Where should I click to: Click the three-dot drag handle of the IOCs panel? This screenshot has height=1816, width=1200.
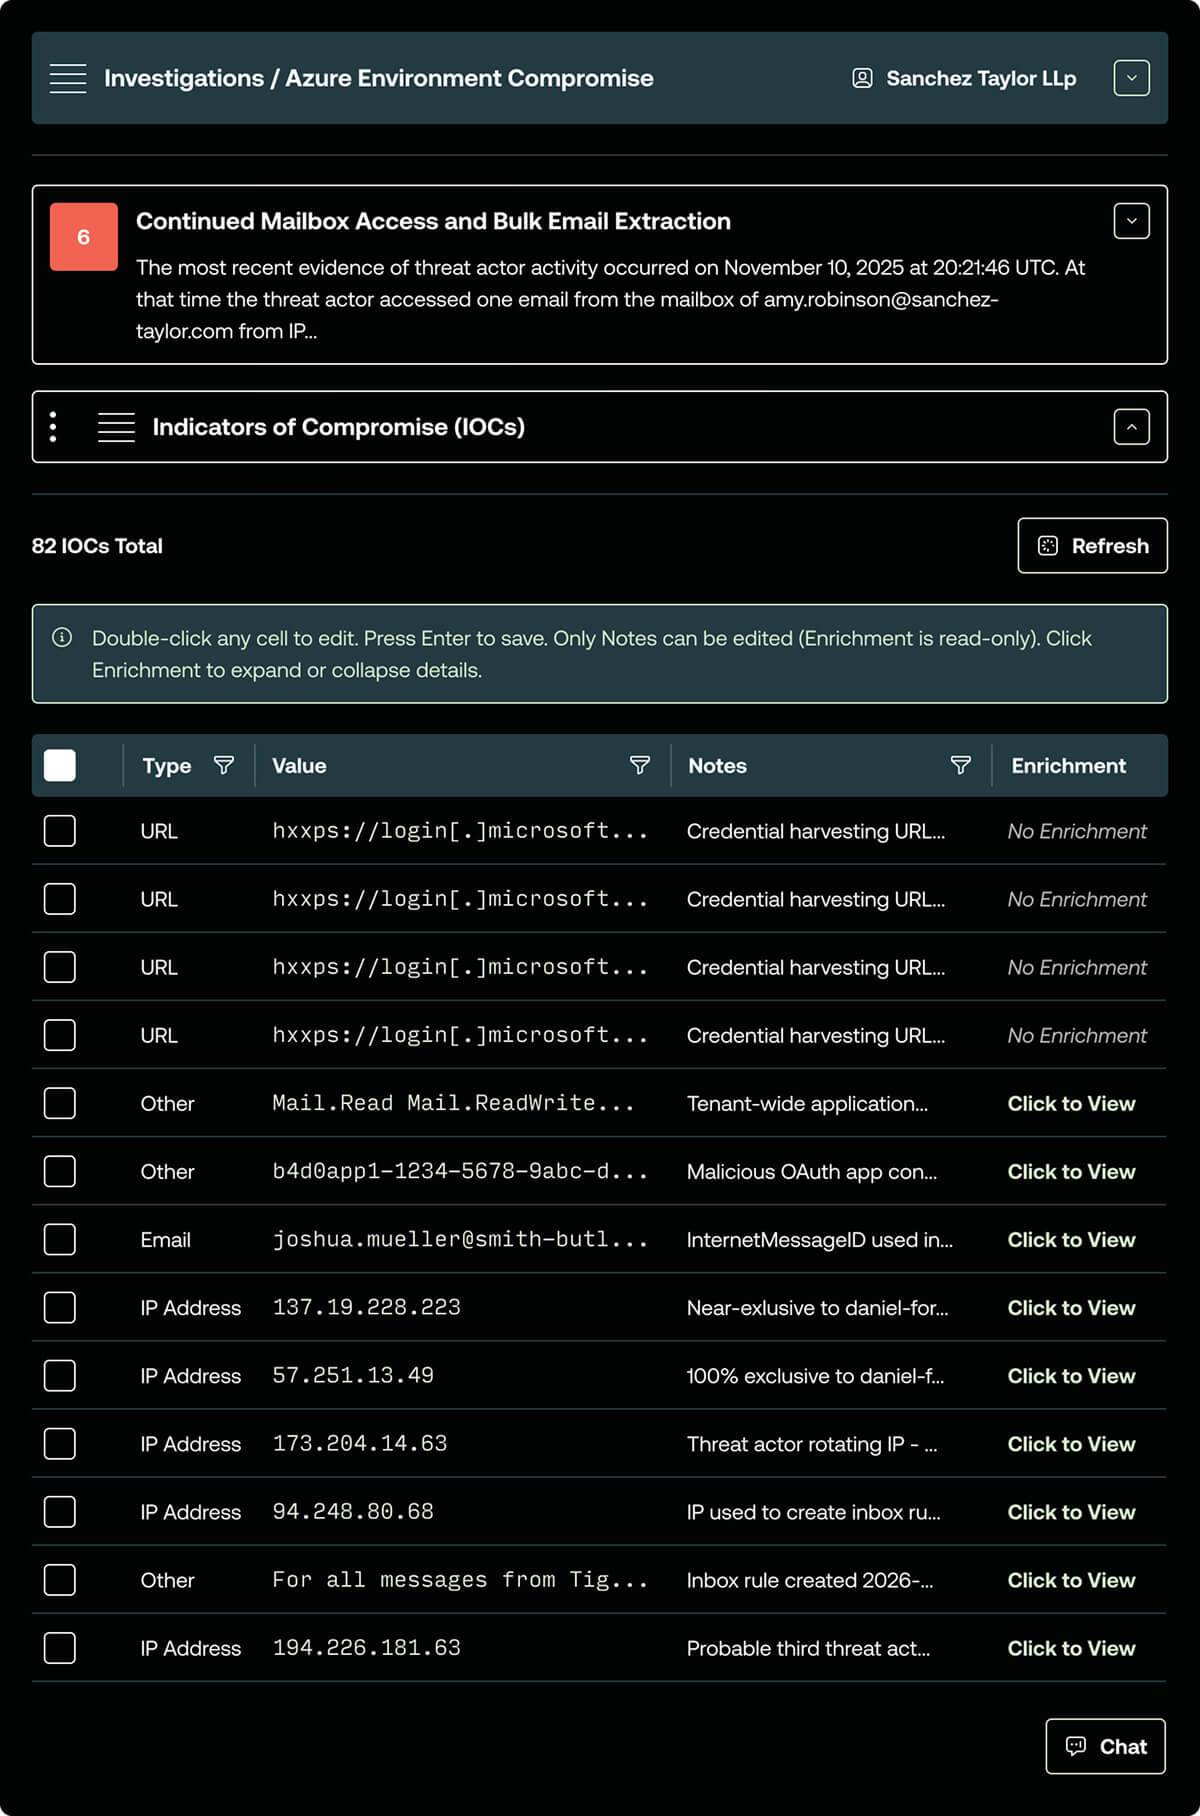tap(53, 427)
